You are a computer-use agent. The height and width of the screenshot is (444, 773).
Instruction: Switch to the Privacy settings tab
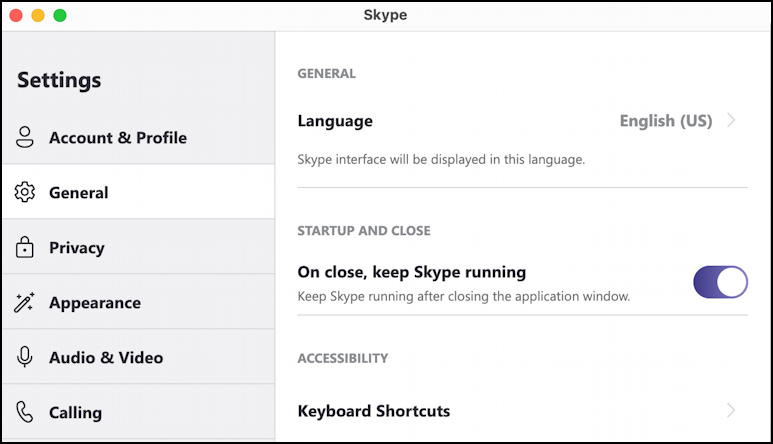point(77,248)
